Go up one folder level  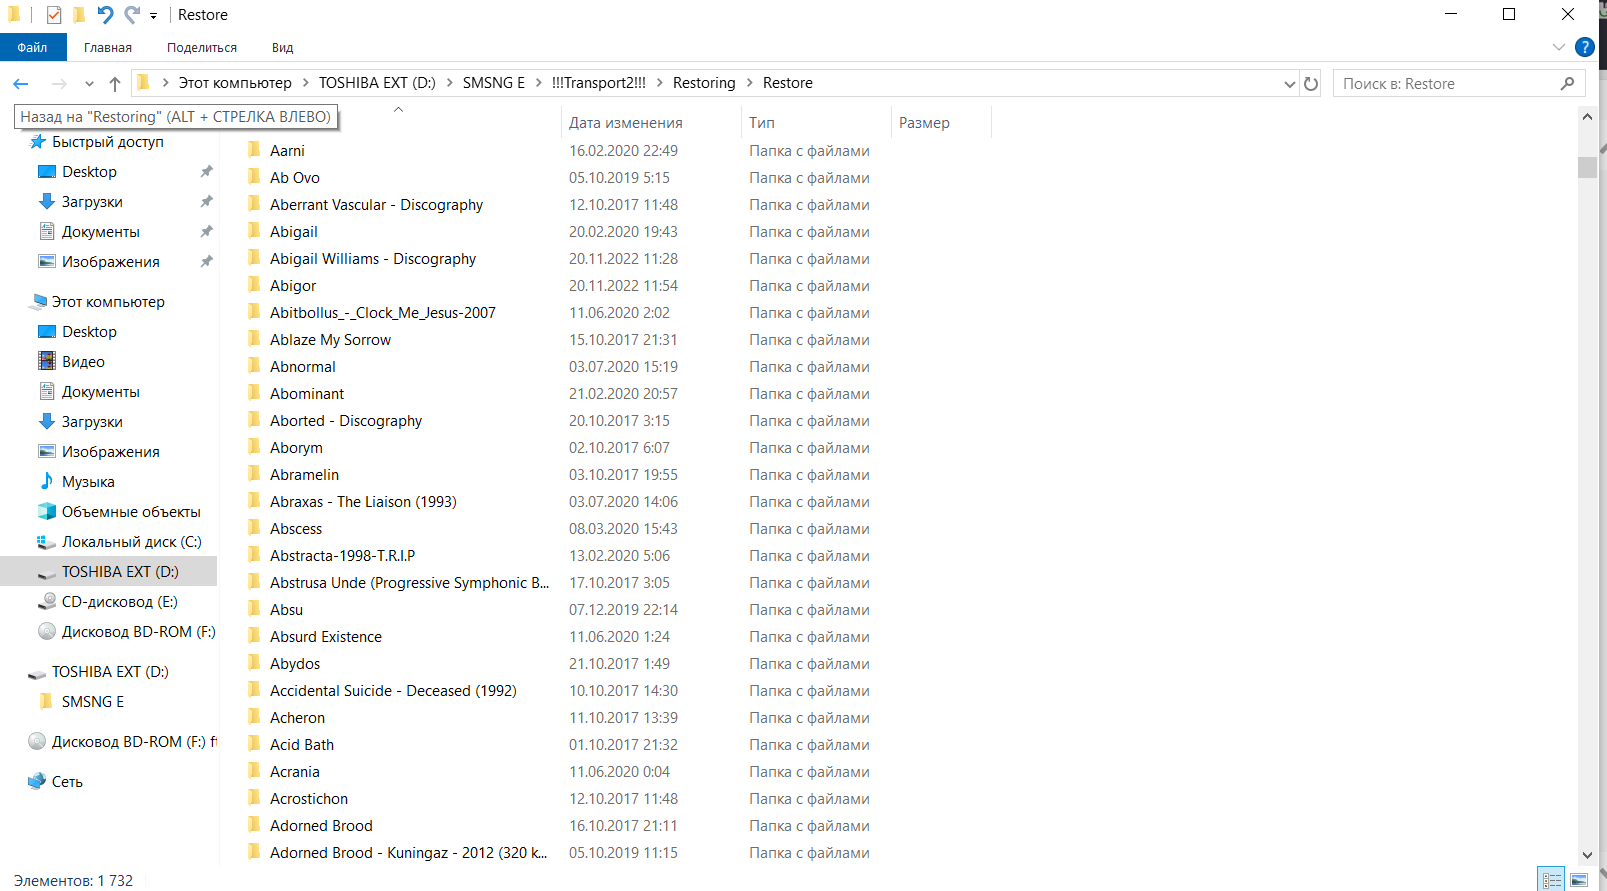(x=115, y=84)
